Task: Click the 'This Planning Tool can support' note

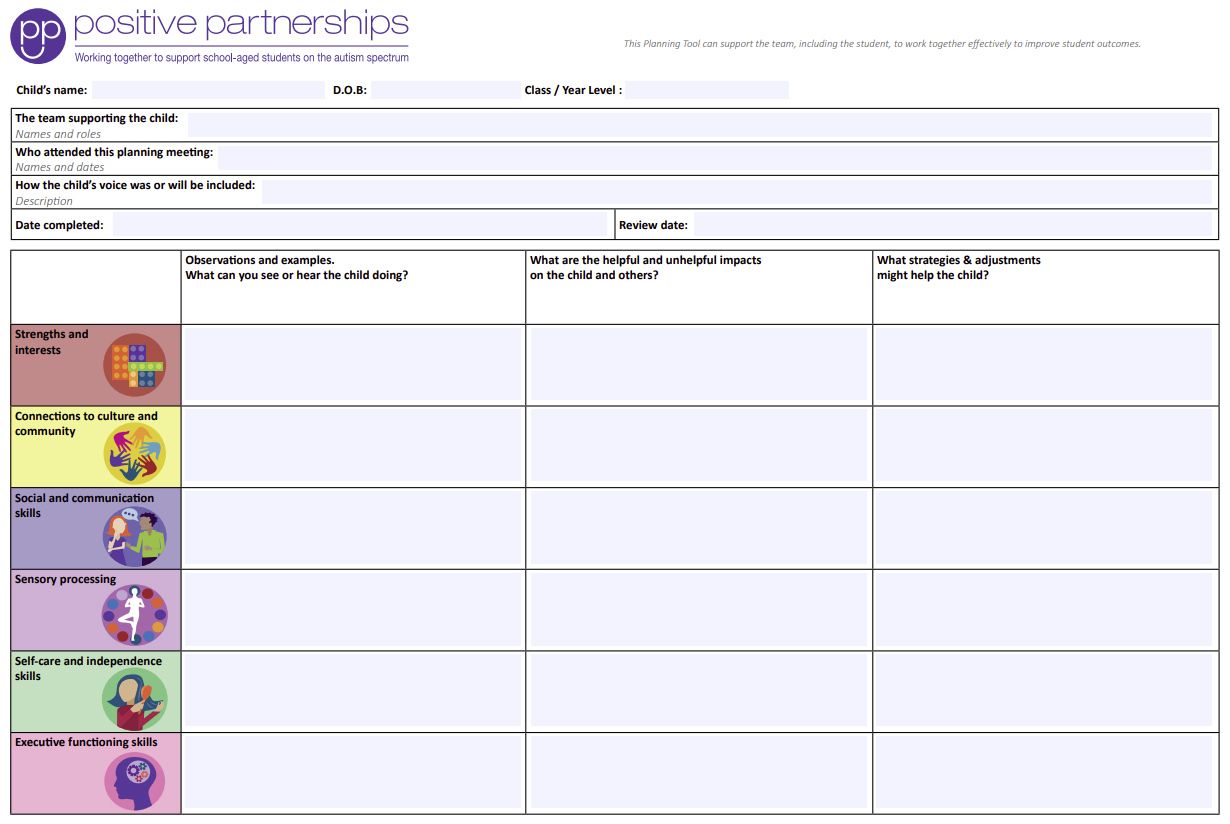Action: coord(882,44)
